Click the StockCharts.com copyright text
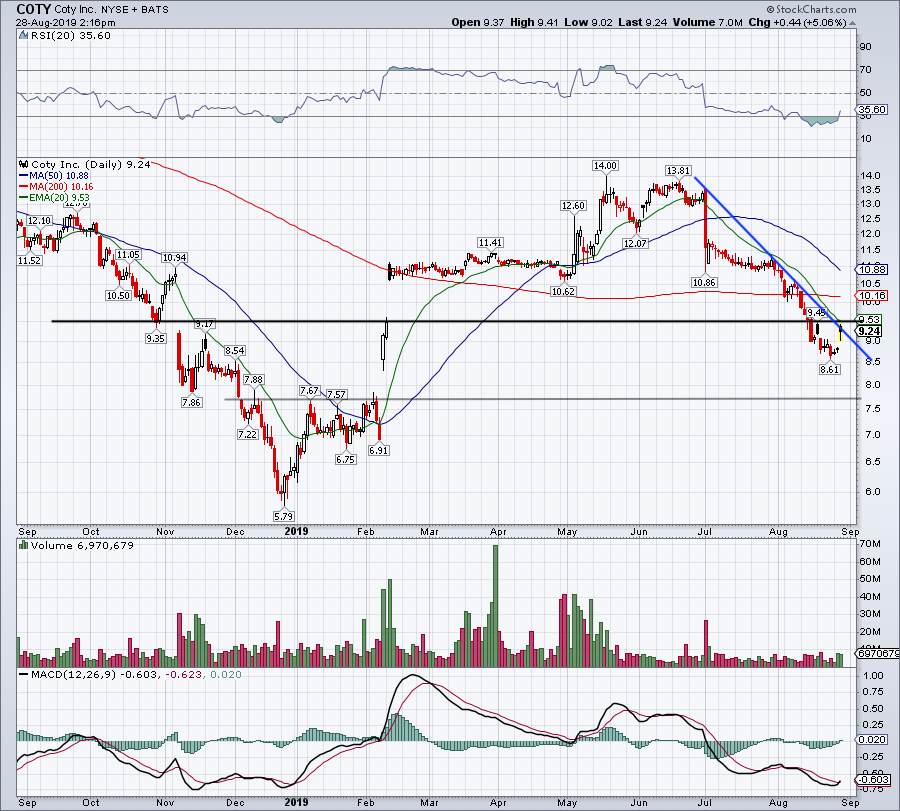 (811, 9)
